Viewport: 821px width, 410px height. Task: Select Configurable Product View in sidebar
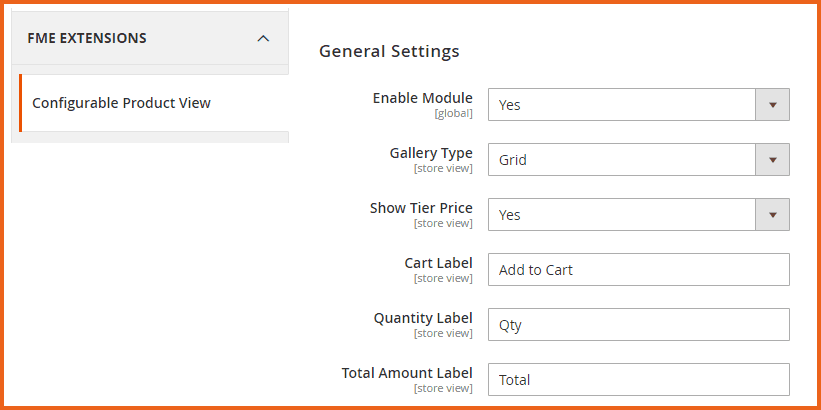(121, 103)
